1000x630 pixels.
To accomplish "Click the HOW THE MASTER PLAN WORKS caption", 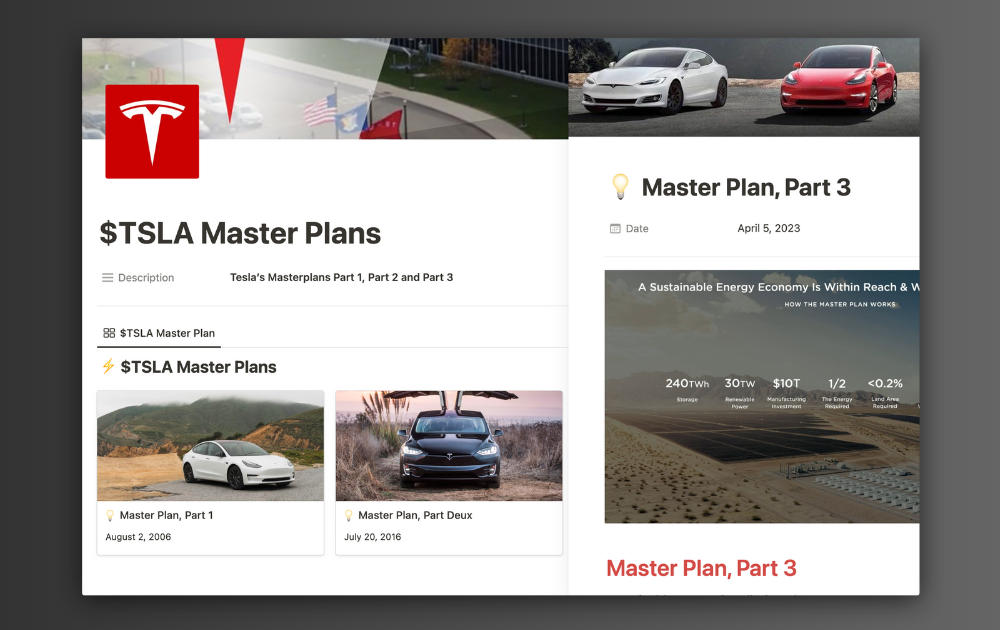I will point(840,304).
